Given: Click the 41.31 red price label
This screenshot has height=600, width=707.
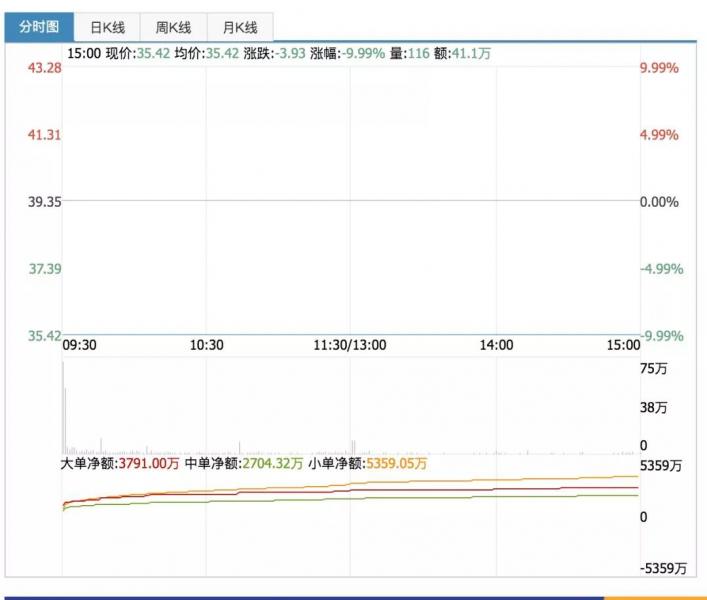Looking at the screenshot, I should tap(46, 135).
